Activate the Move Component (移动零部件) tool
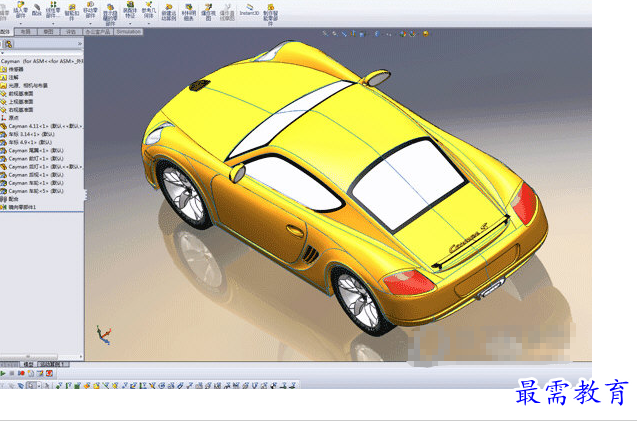The image size is (637, 424). pos(90,10)
